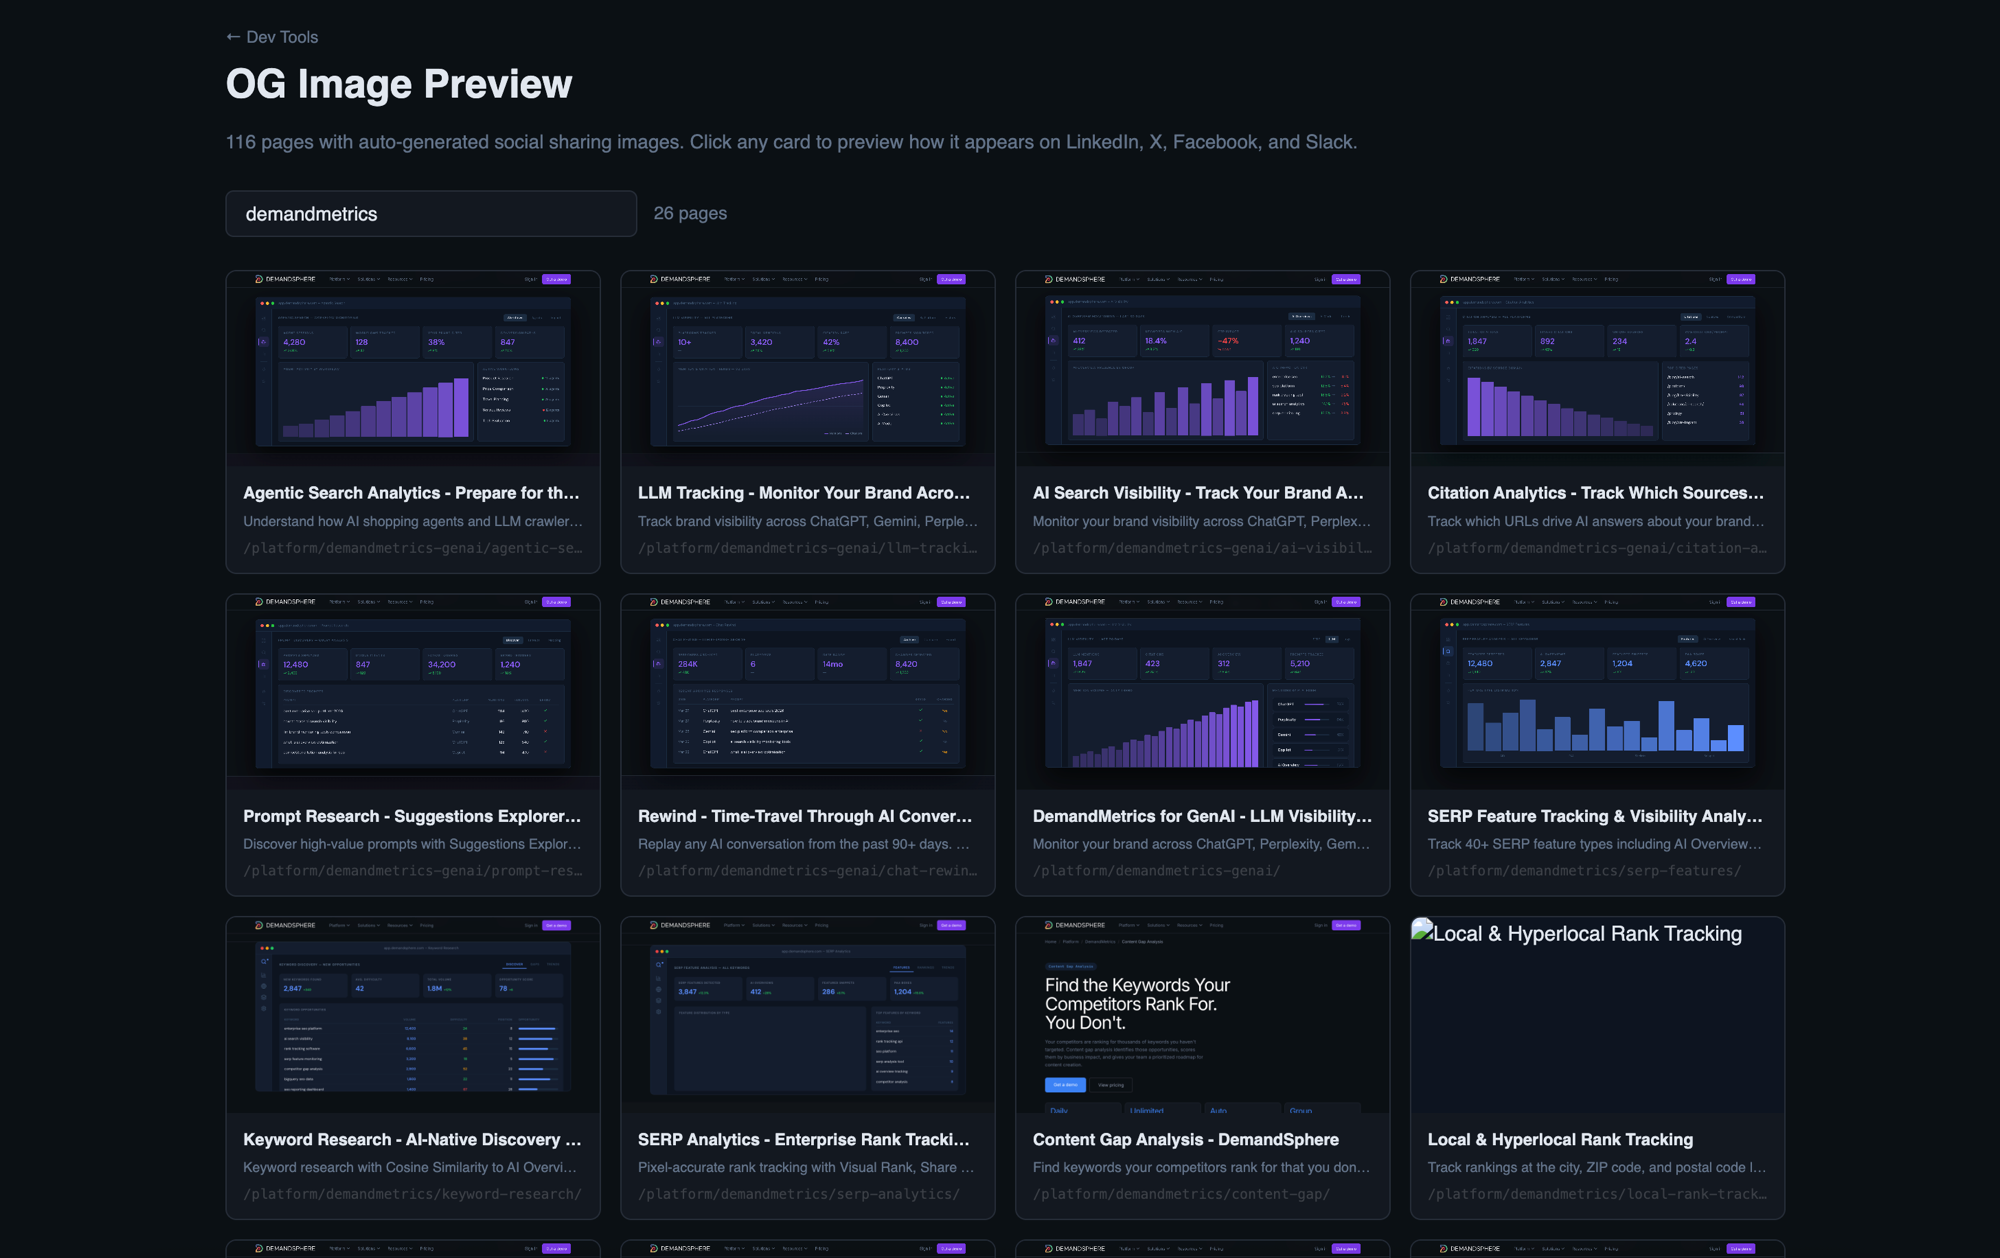This screenshot has width=2000, height=1258.
Task: Click the magnifier icon in the Keyword Research preview sidebar
Action: [264, 962]
